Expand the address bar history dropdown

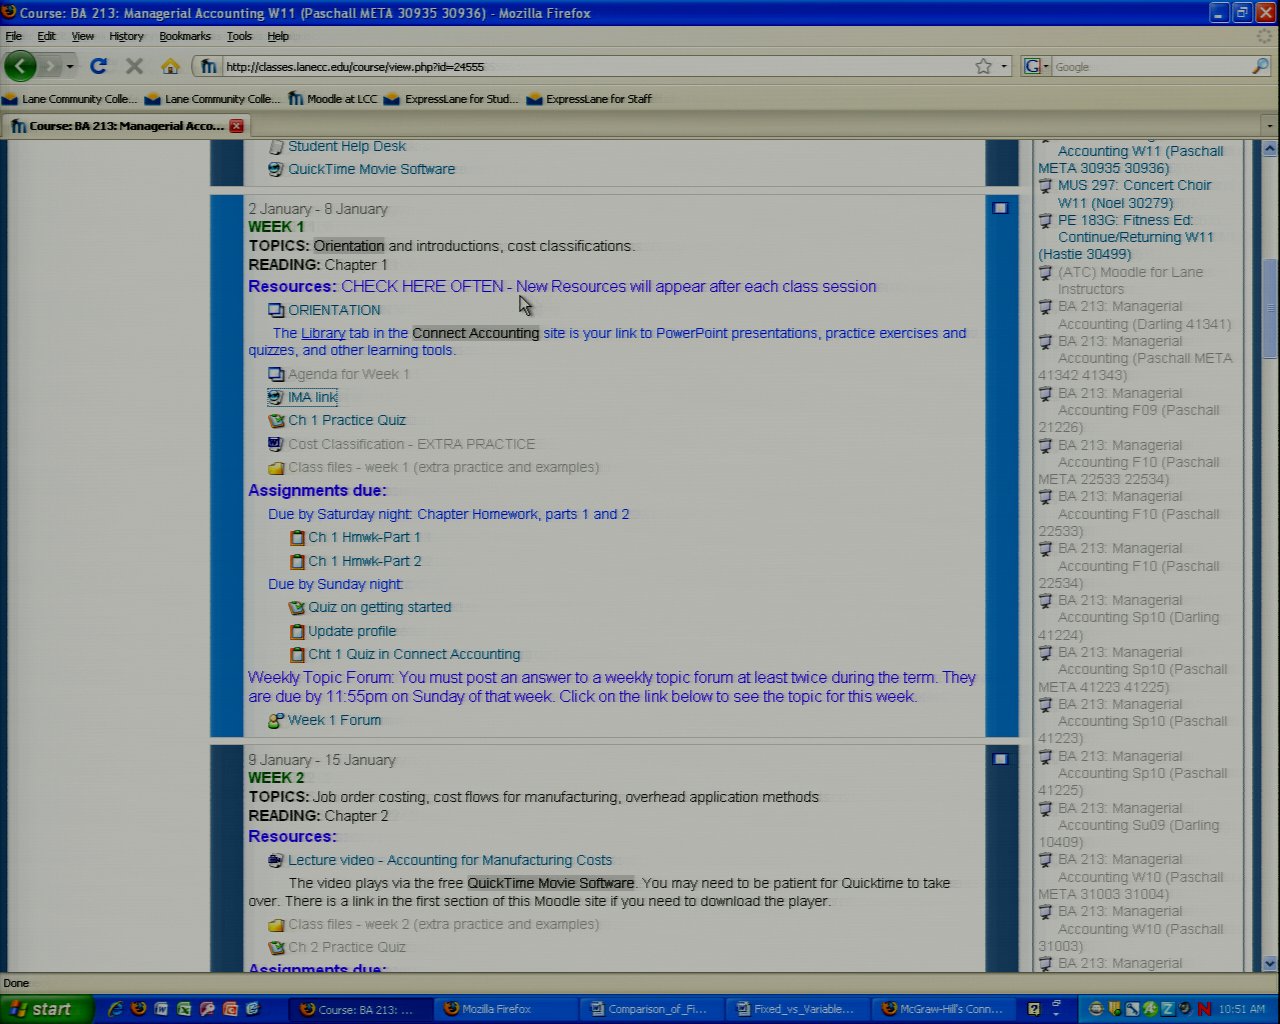[1004, 67]
